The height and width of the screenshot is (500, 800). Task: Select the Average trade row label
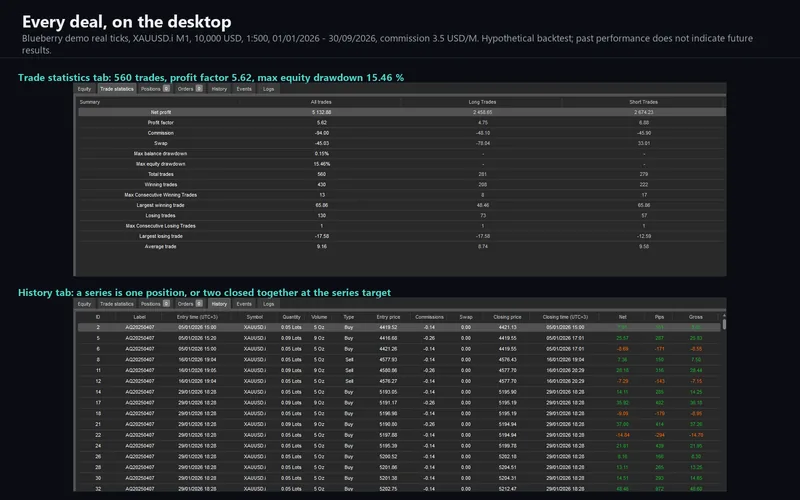click(x=160, y=246)
